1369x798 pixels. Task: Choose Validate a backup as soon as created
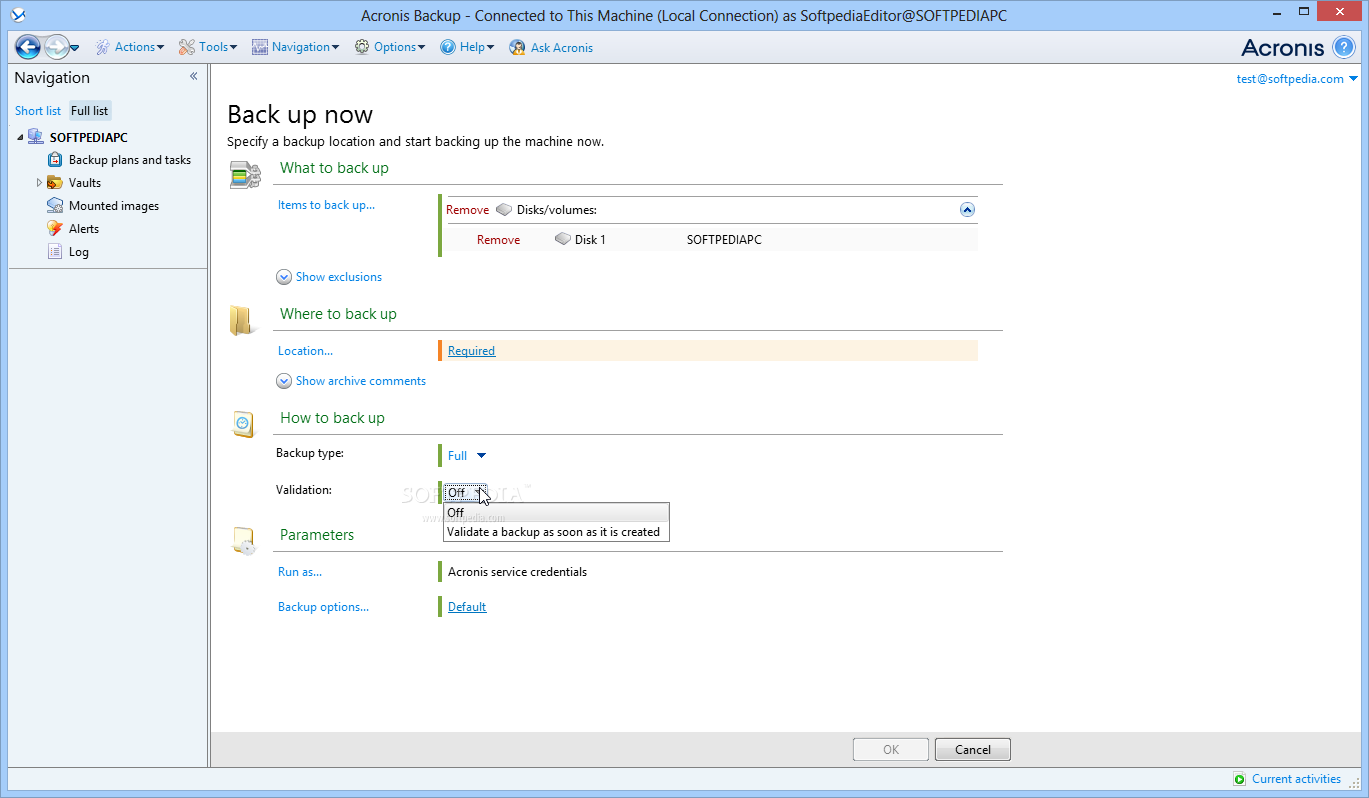tap(556, 532)
